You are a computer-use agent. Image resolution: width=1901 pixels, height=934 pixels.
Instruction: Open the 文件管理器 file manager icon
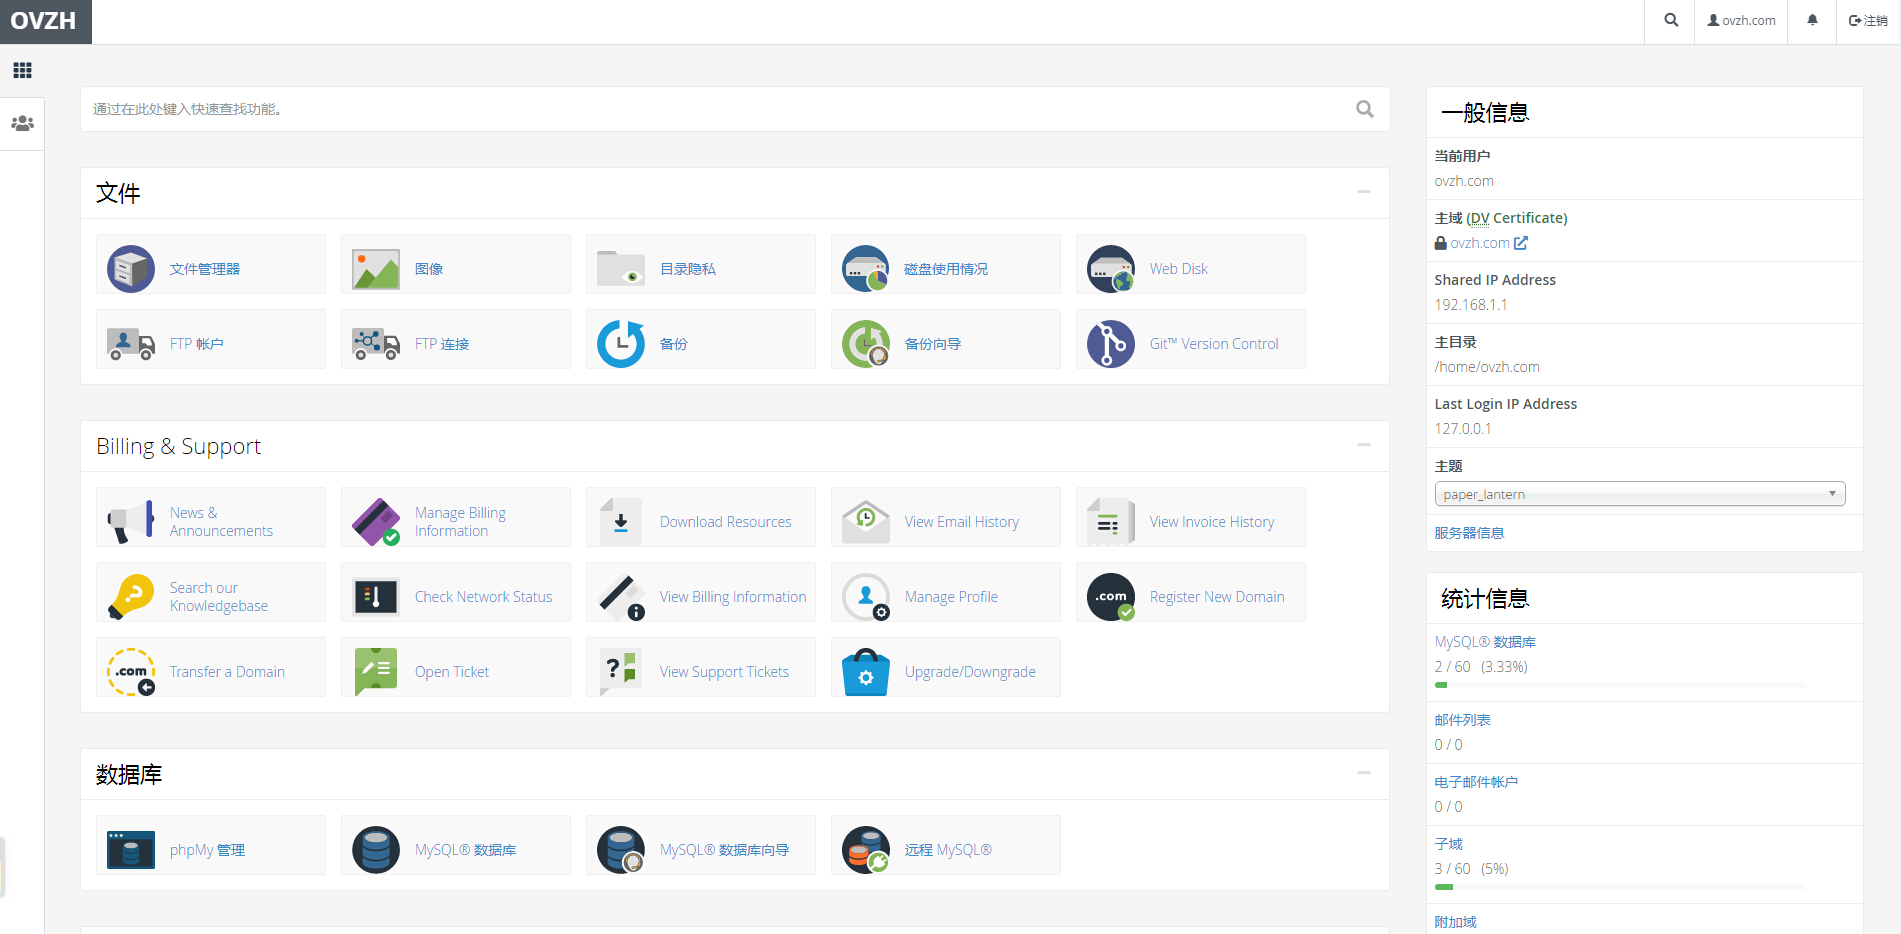pyautogui.click(x=131, y=268)
